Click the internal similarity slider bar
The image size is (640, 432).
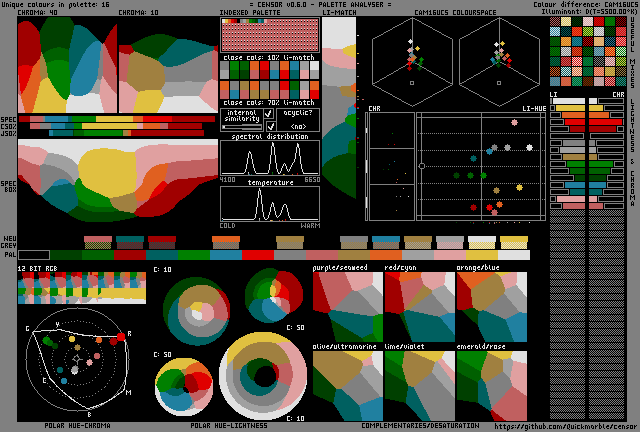point(241,127)
